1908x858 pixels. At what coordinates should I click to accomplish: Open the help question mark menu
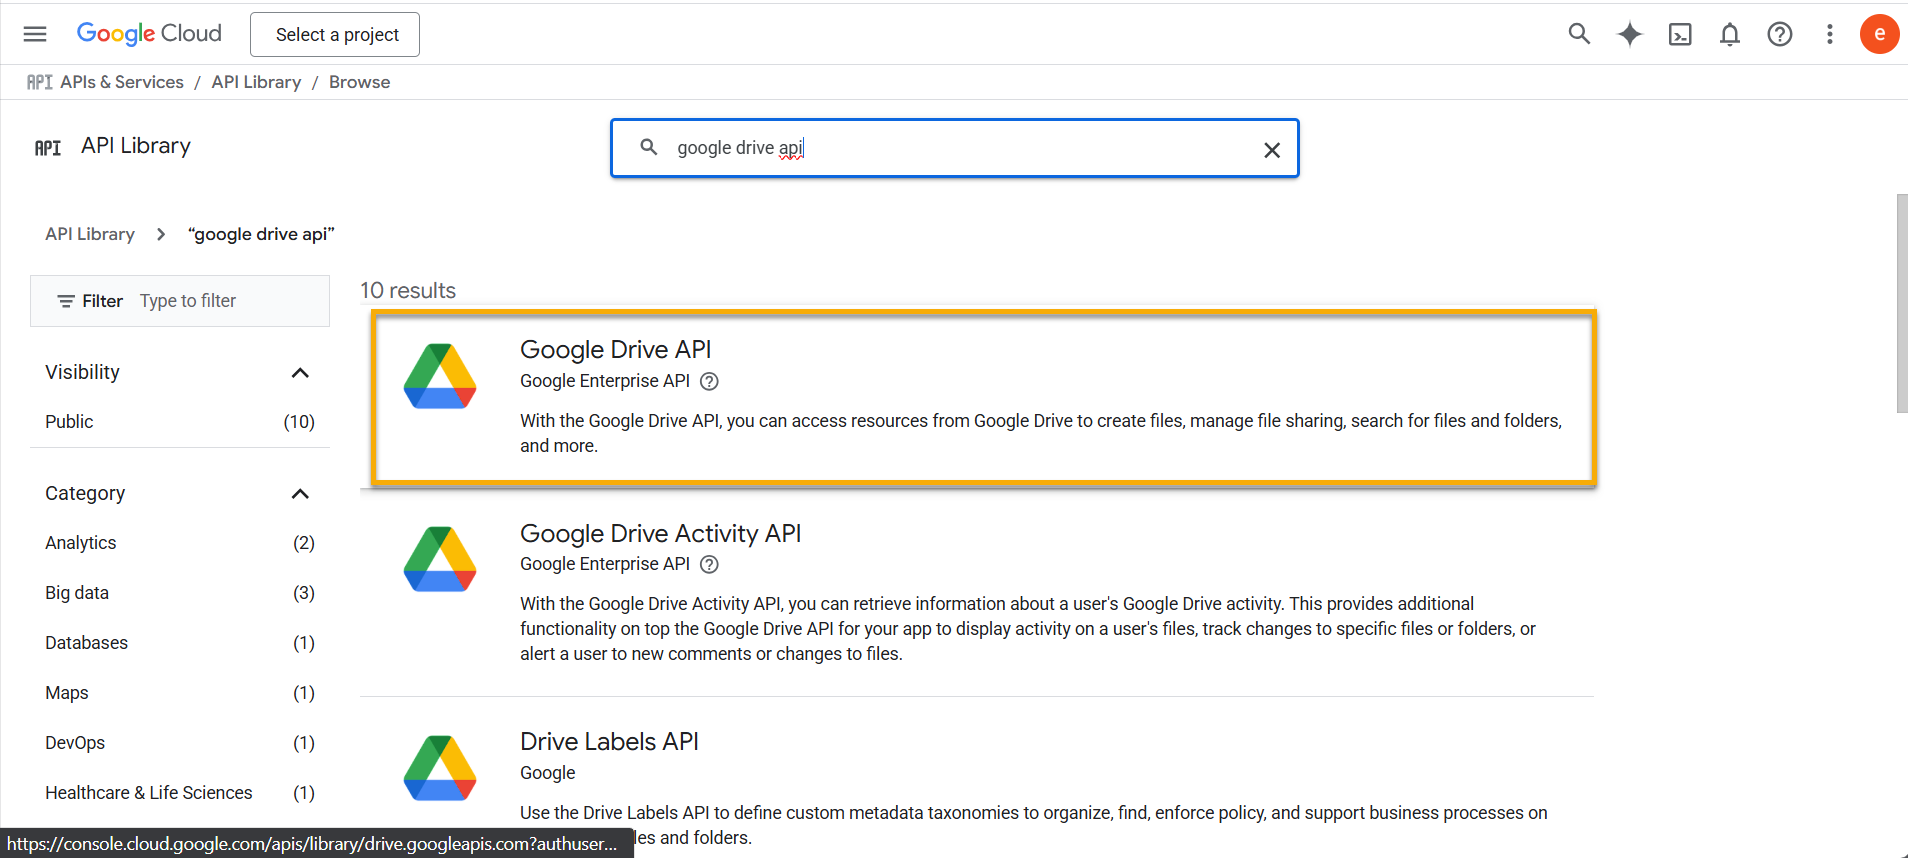pos(1780,34)
